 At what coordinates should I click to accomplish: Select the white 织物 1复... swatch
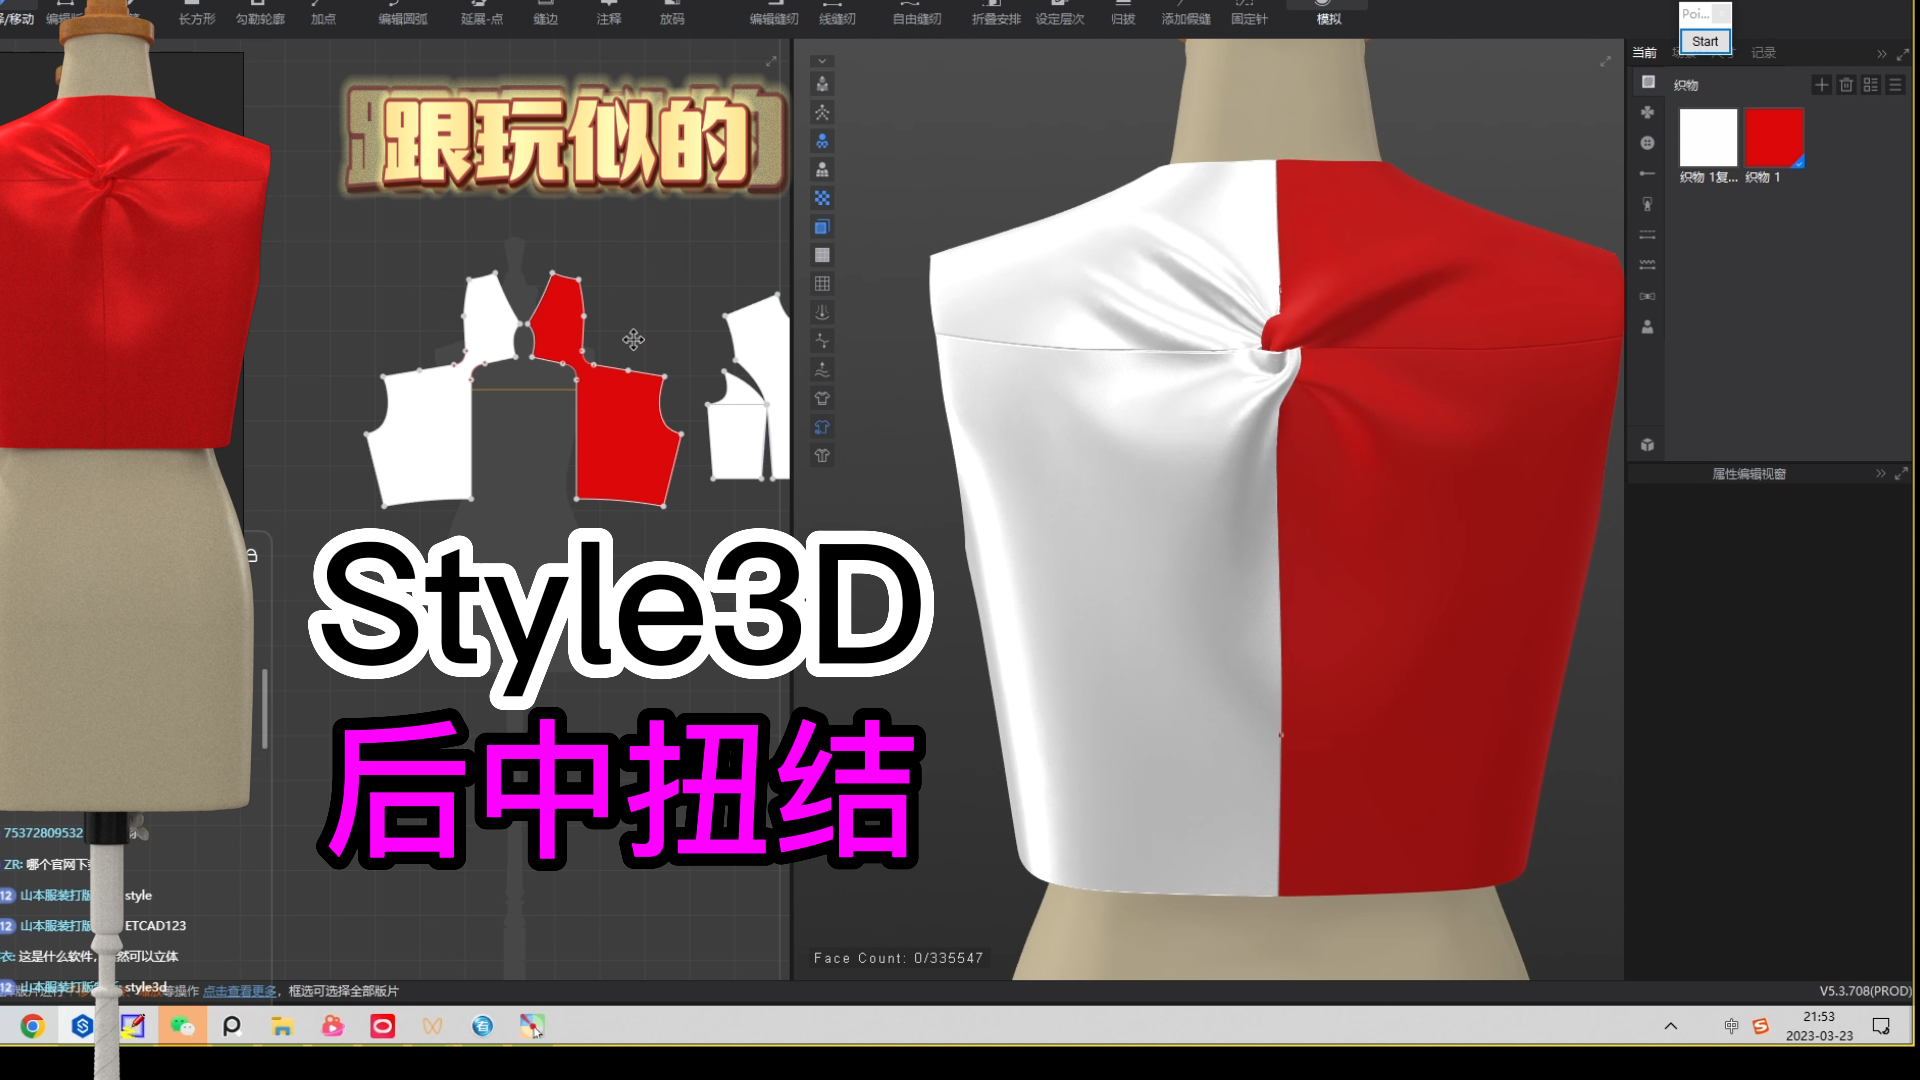1708,137
